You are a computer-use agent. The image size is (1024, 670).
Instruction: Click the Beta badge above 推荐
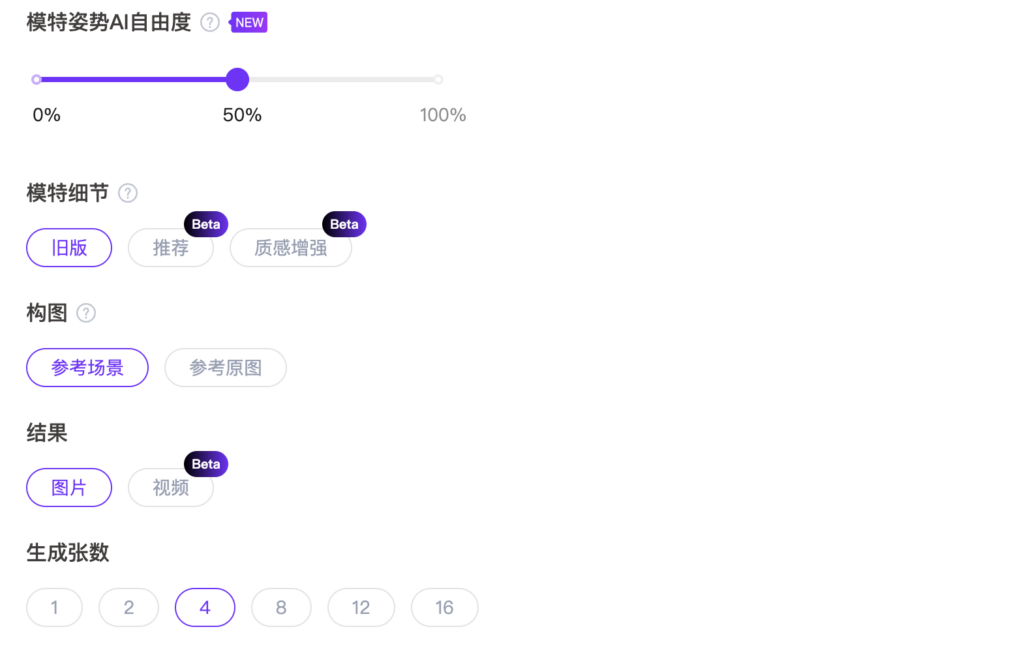tap(206, 224)
